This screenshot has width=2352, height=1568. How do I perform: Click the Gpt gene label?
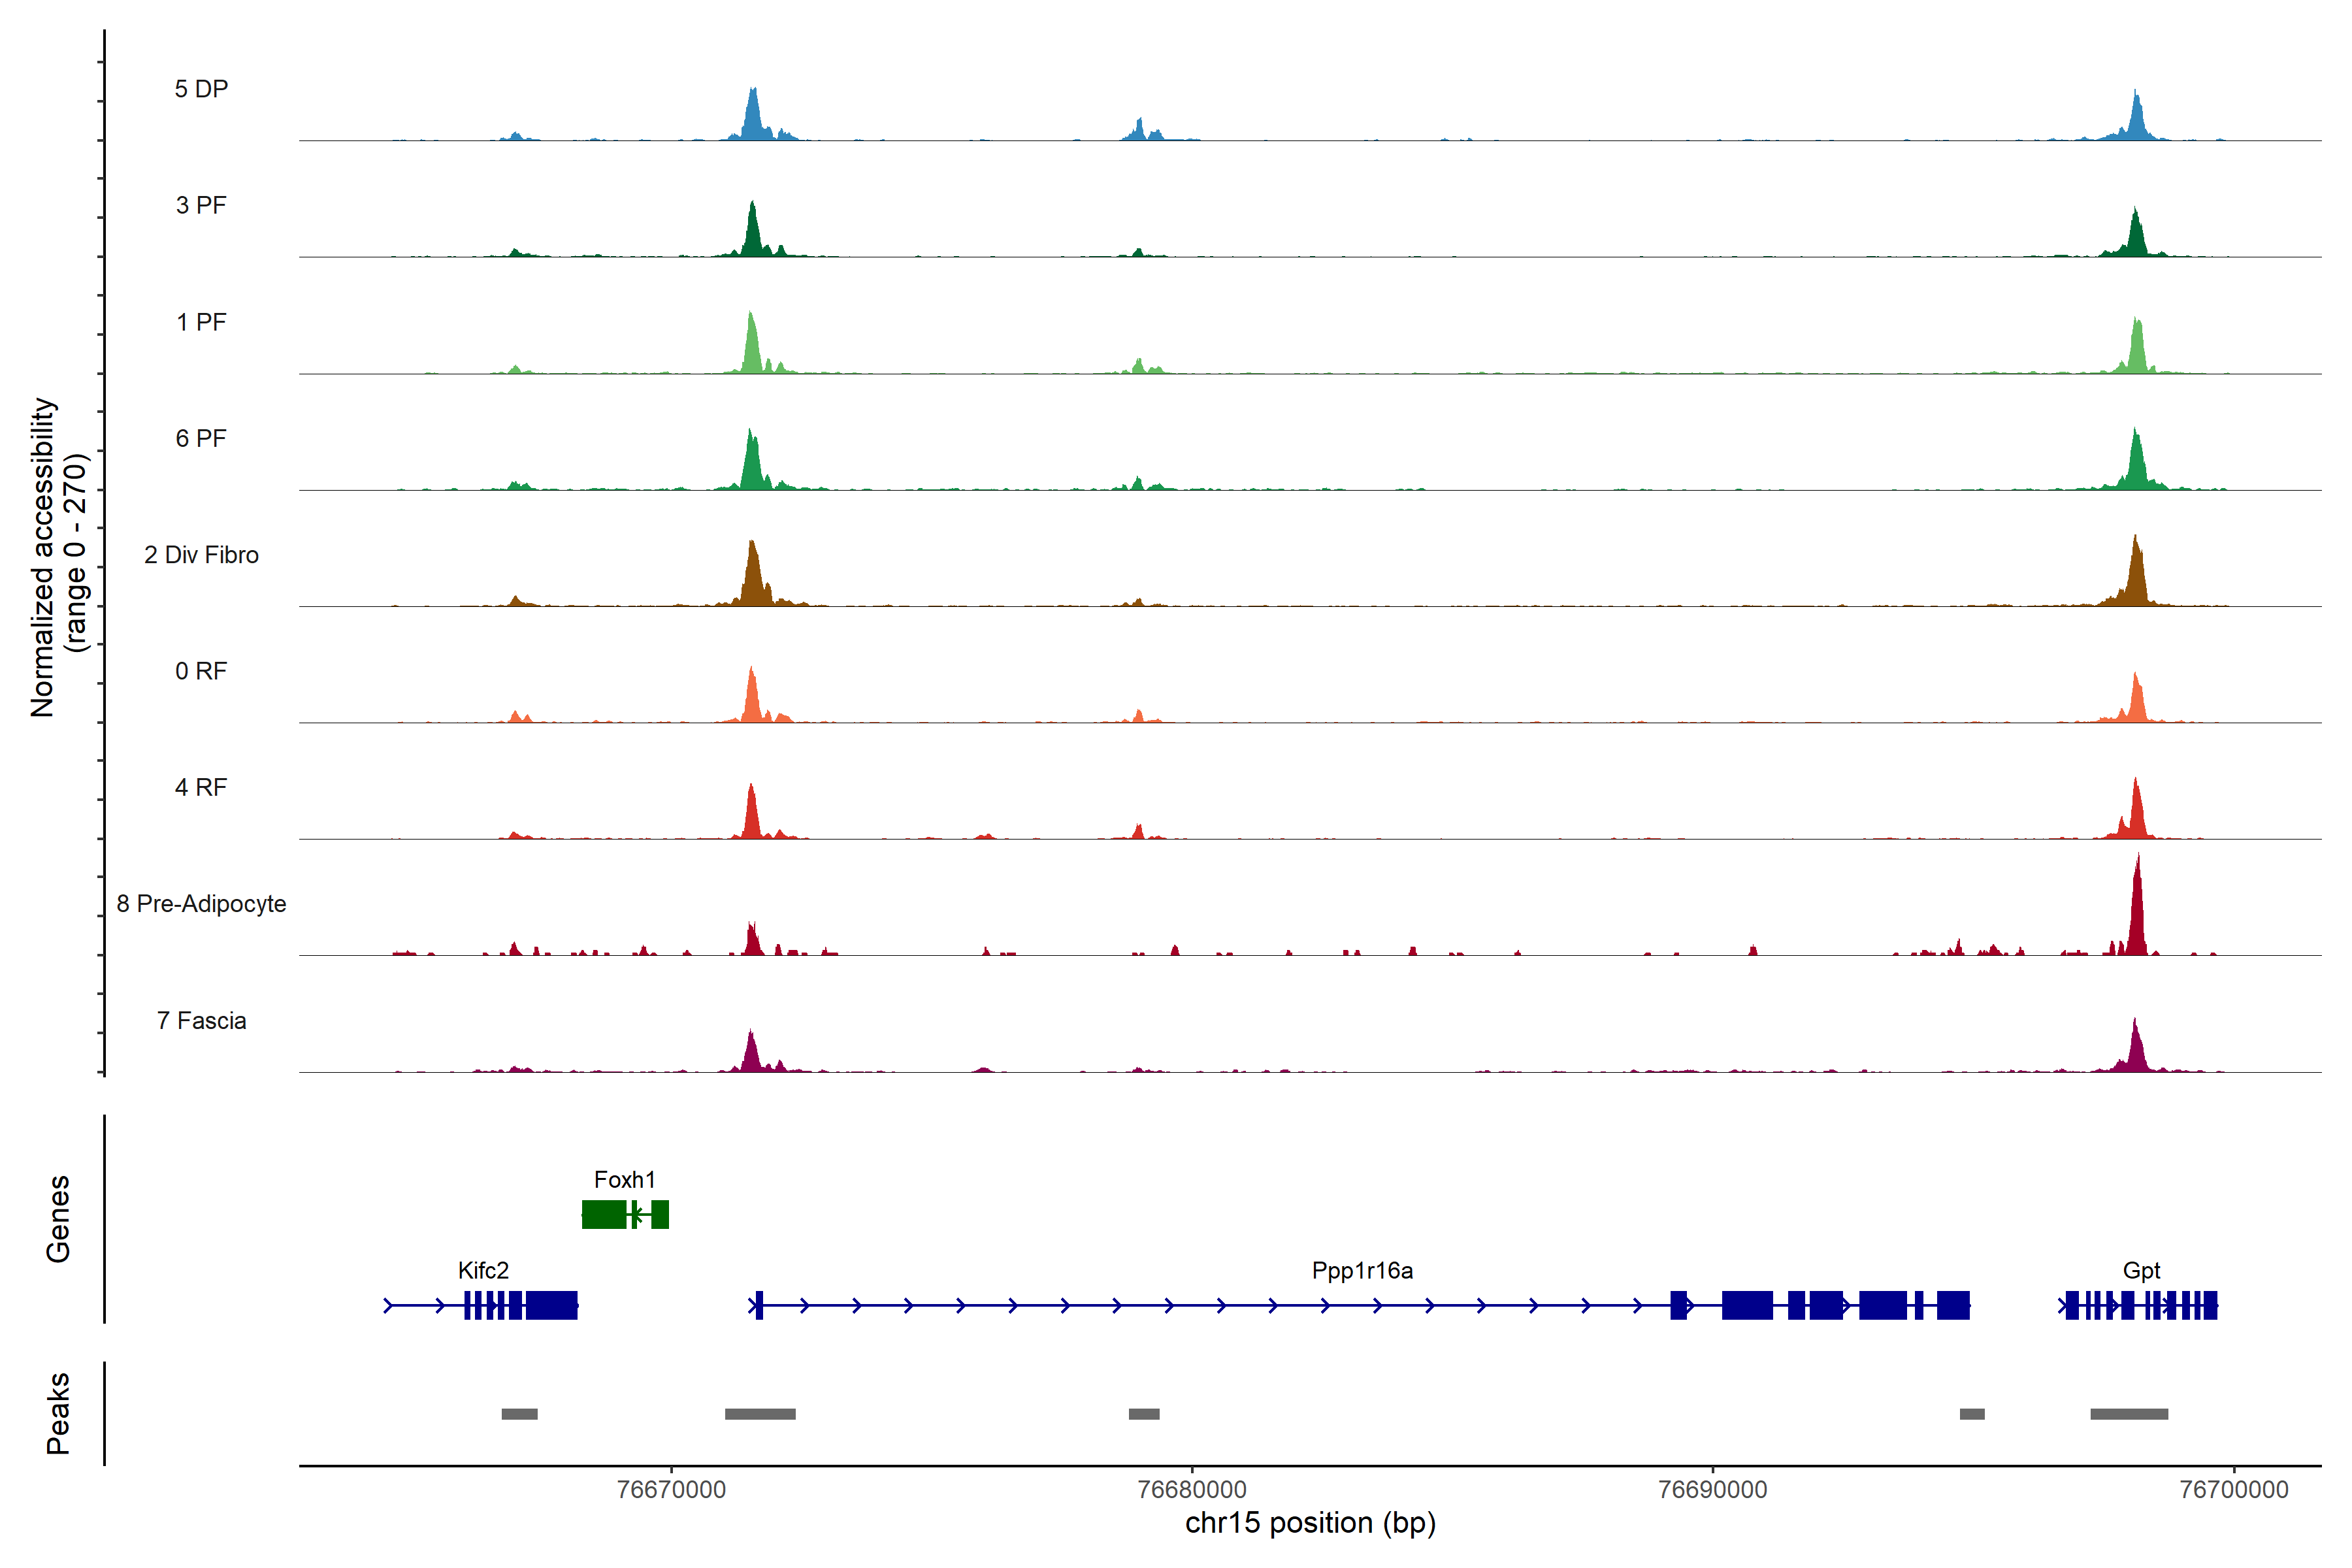2141,1271
